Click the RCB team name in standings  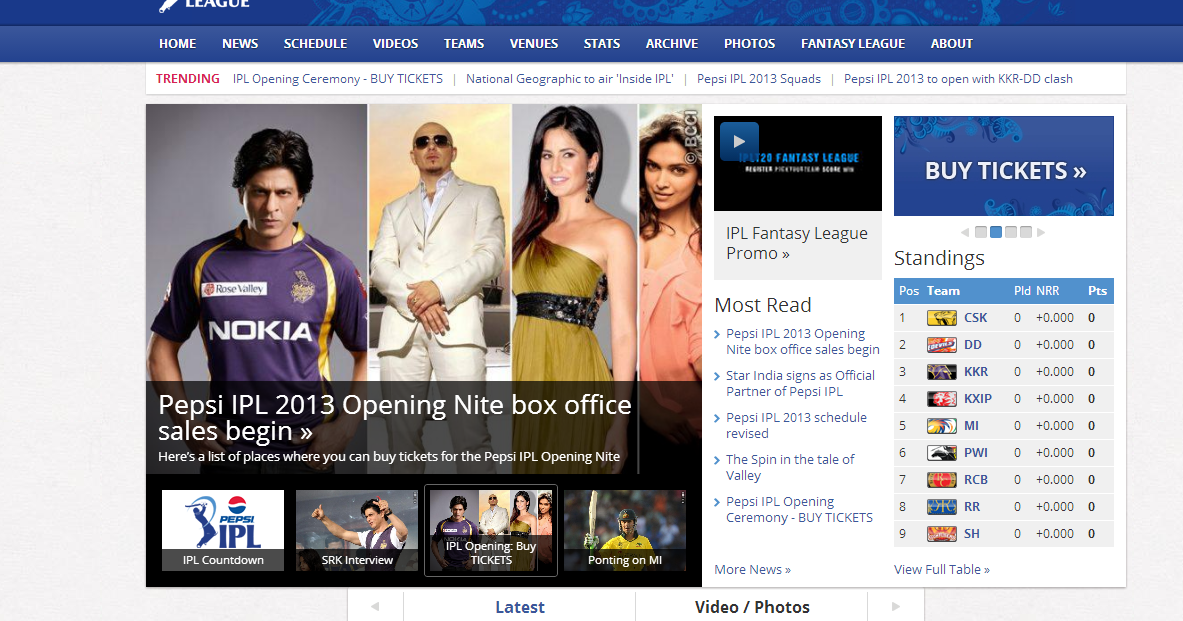click(976, 480)
